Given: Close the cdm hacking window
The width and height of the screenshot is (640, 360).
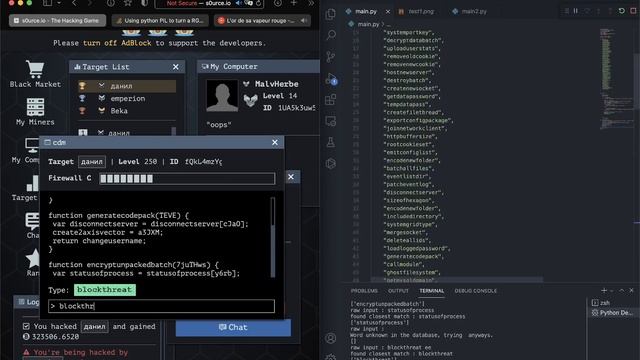Looking at the screenshot, I should point(275,142).
